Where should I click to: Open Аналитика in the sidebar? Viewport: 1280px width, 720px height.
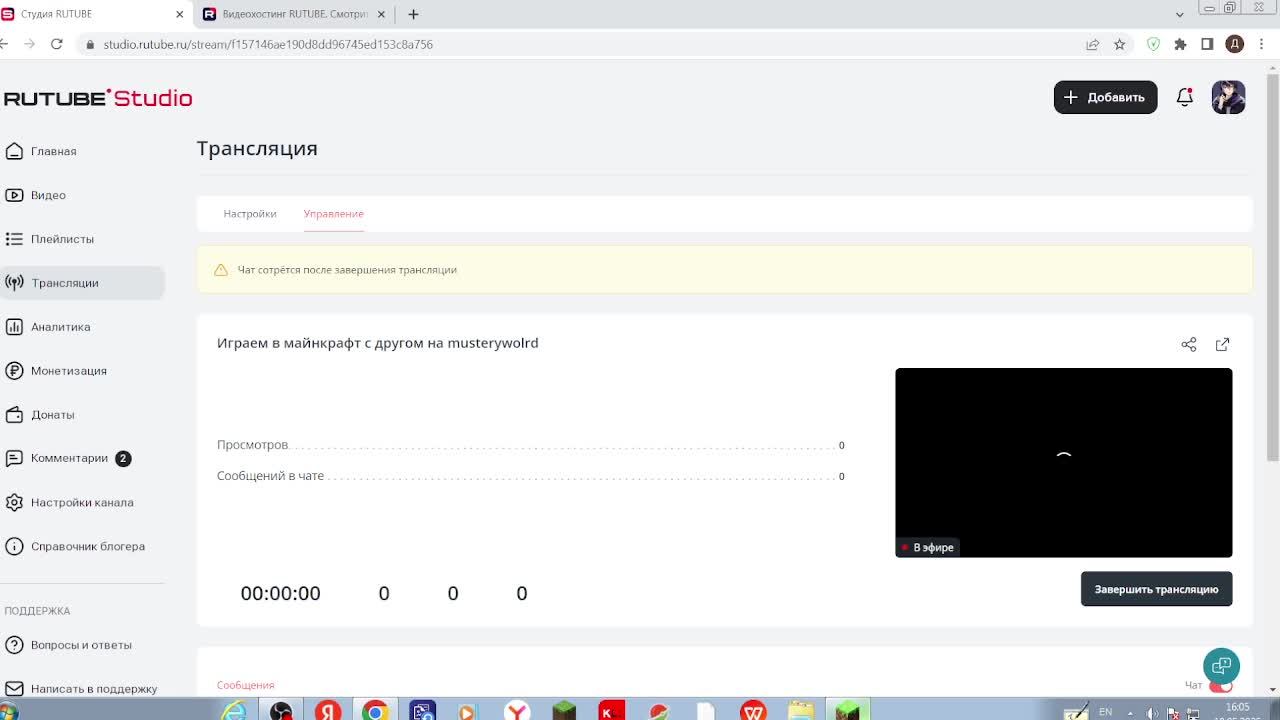click(x=48, y=327)
